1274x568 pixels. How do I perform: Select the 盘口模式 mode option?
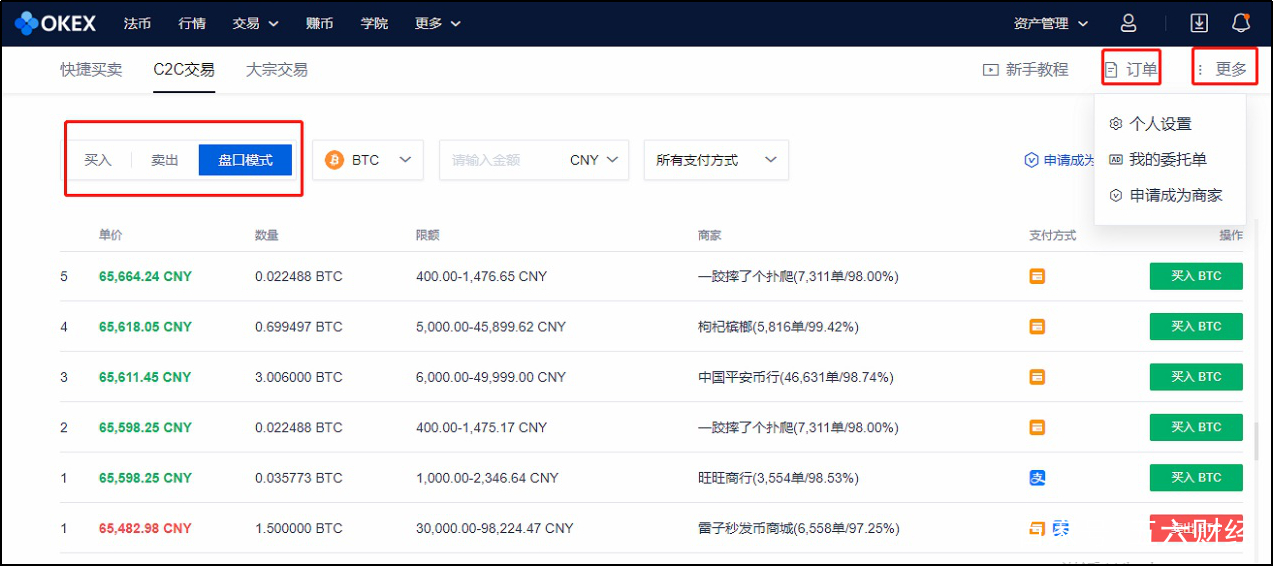coord(245,160)
